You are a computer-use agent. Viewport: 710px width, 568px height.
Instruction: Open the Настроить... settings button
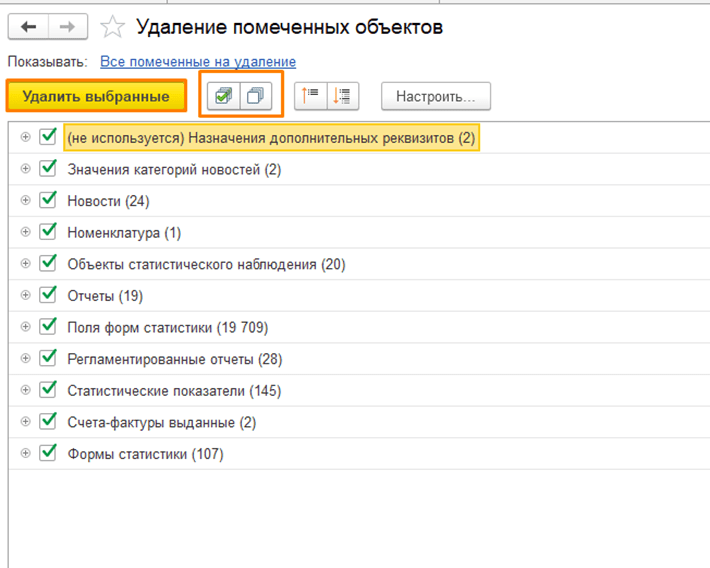(435, 97)
